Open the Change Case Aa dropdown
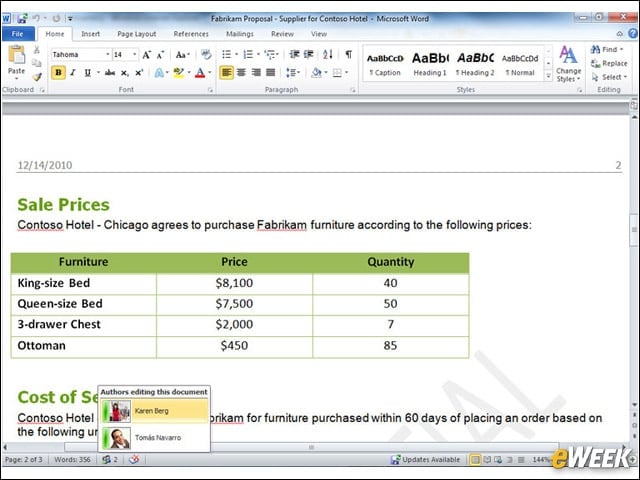This screenshot has height=480, width=640. click(x=182, y=55)
